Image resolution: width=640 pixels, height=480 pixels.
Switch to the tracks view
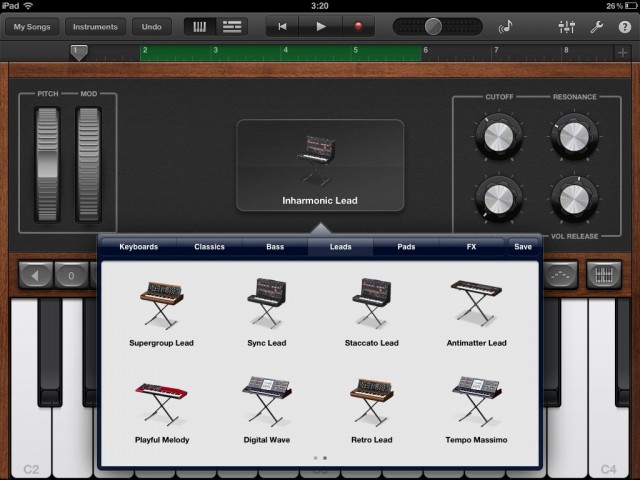pyautogui.click(x=232, y=27)
